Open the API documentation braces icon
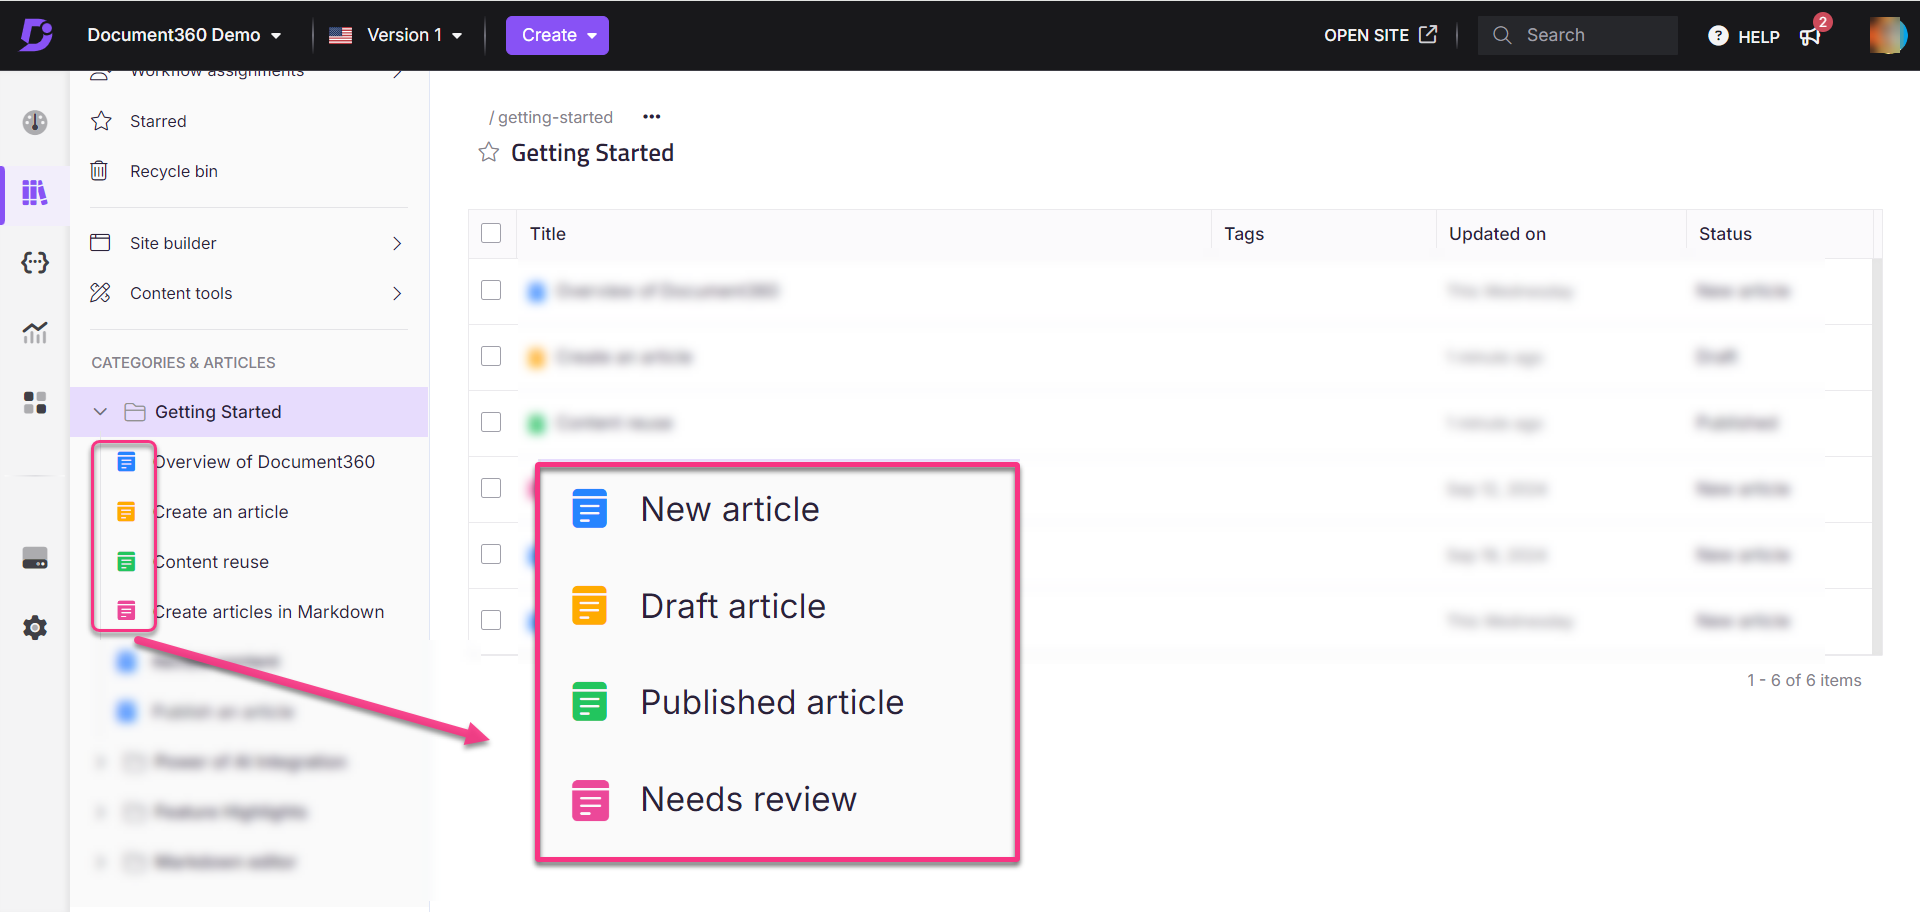 pyautogui.click(x=35, y=263)
